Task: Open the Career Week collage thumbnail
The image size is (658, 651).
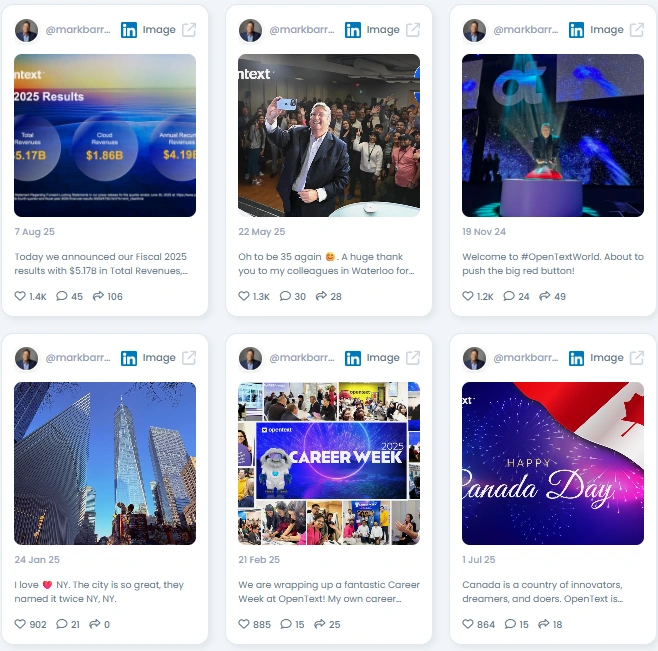Action: coord(329,463)
